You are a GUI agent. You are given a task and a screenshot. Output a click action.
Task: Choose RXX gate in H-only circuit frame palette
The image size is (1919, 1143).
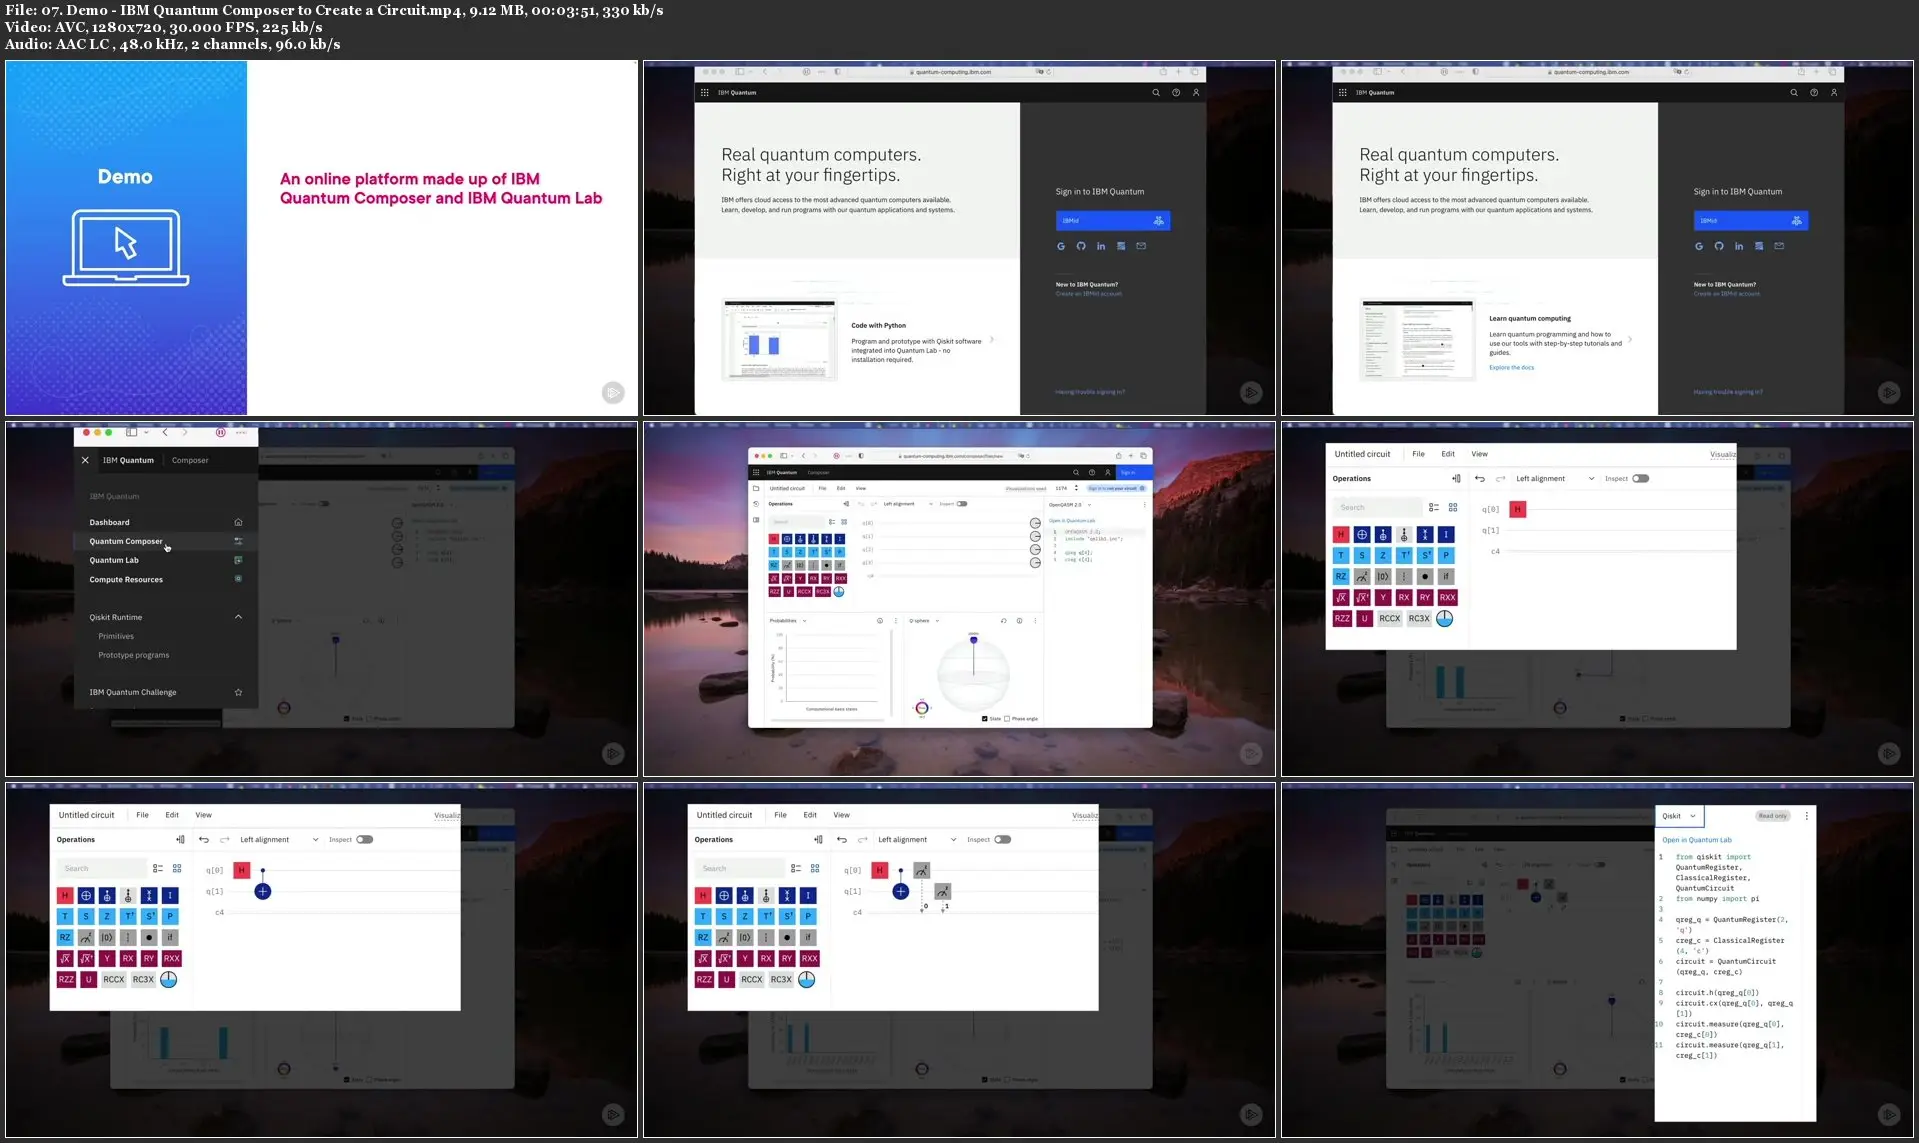1447,598
